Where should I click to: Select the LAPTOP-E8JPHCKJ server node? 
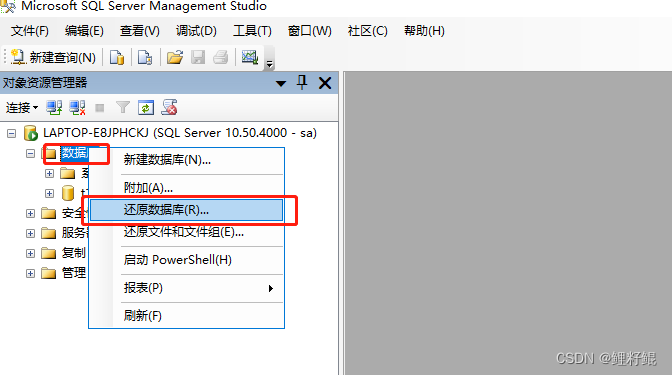click(x=180, y=133)
